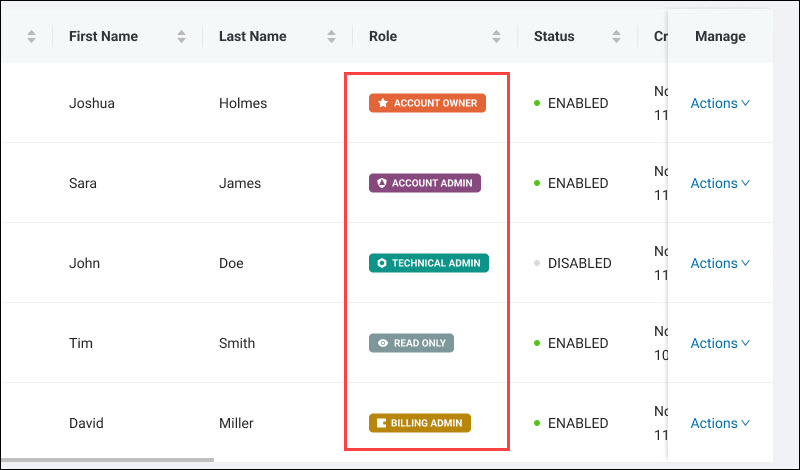
Task: Expand Actions menu for John Doe
Action: 720,263
